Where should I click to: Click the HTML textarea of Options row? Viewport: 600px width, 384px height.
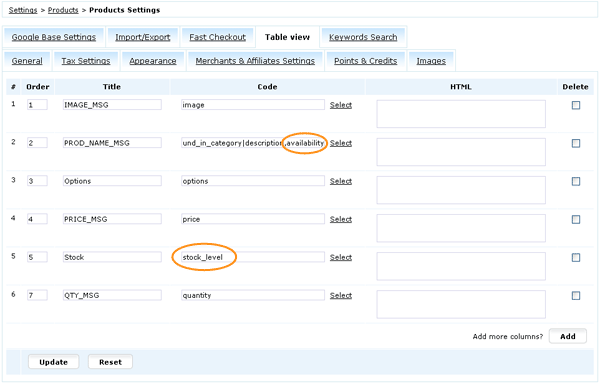[x=461, y=190]
